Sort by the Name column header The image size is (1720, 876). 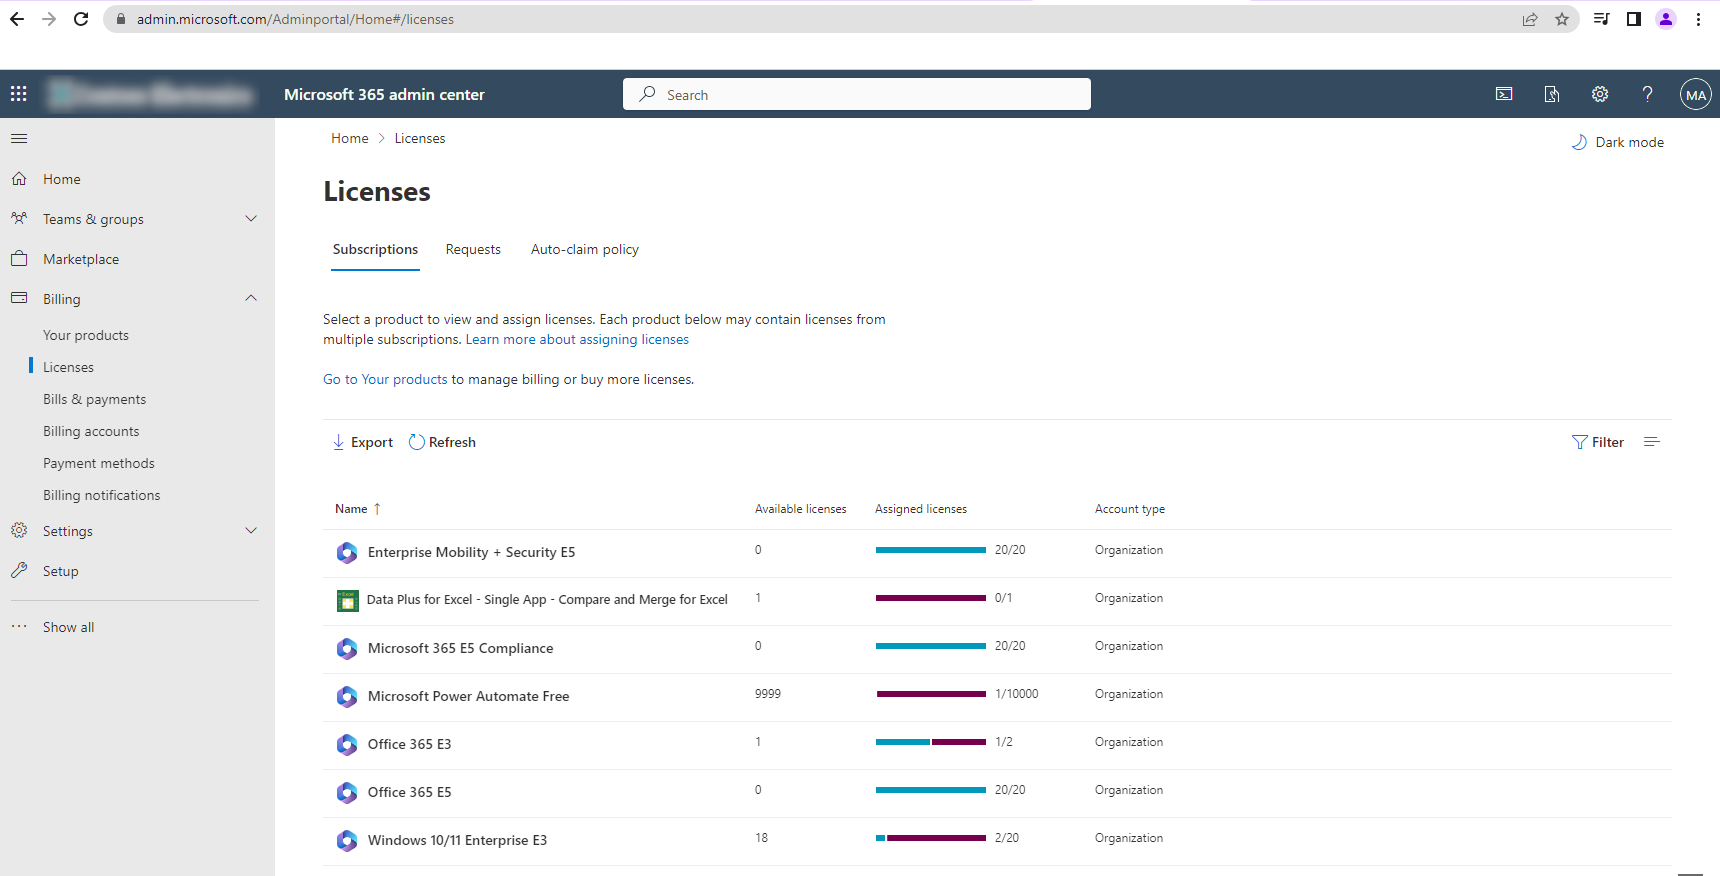[x=351, y=509]
